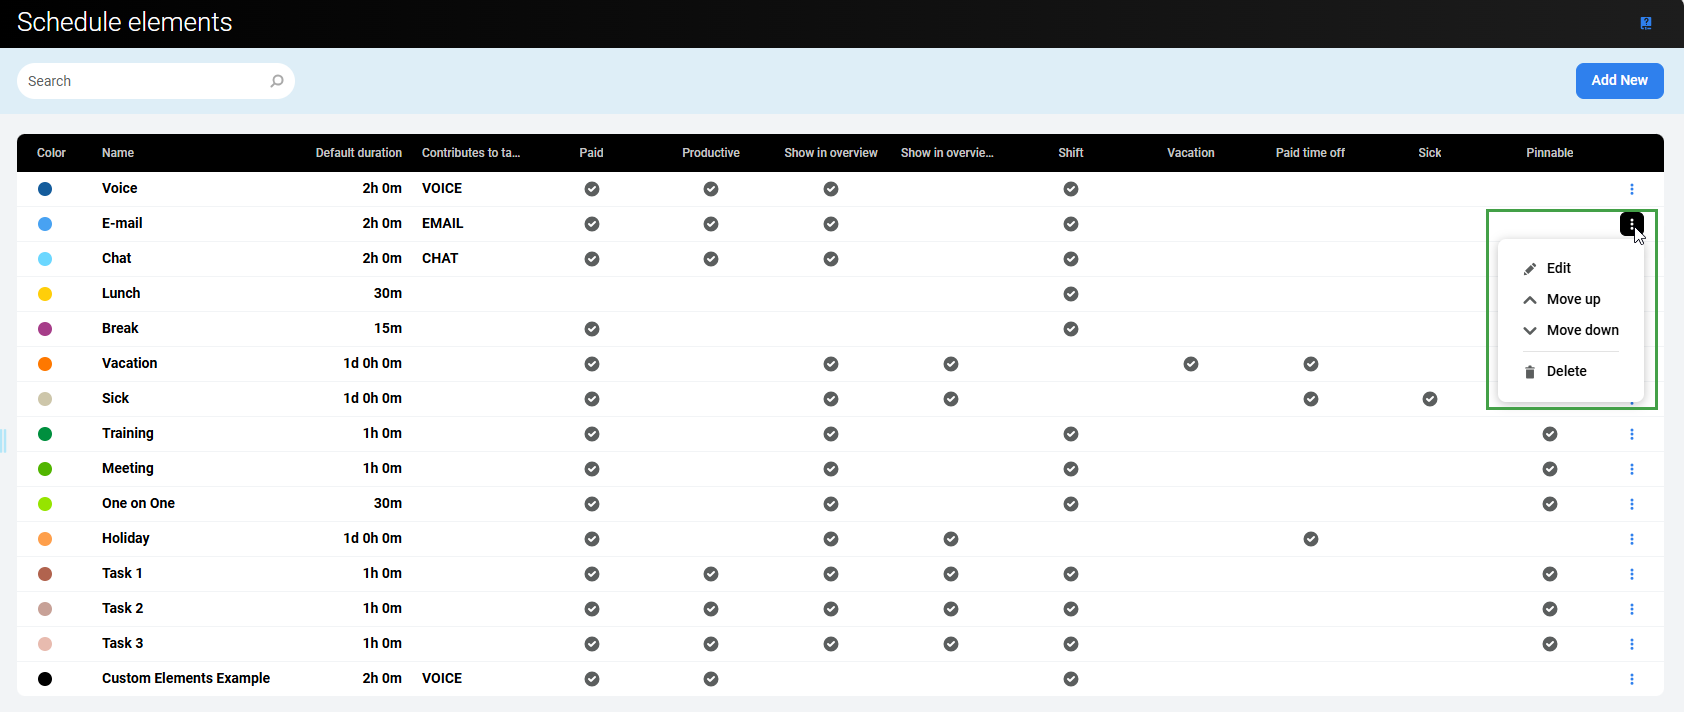Toggle the Paid check for Break

point(592,329)
